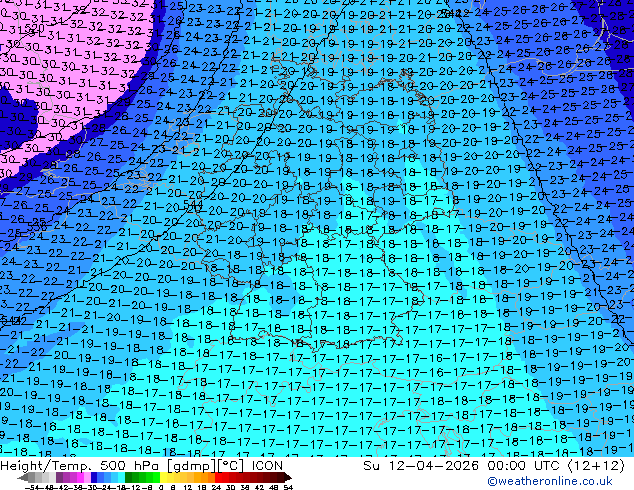This screenshot has width=634, height=490.
Task: Pick the bright magenta legend swatch
Action: [x=80, y=478]
